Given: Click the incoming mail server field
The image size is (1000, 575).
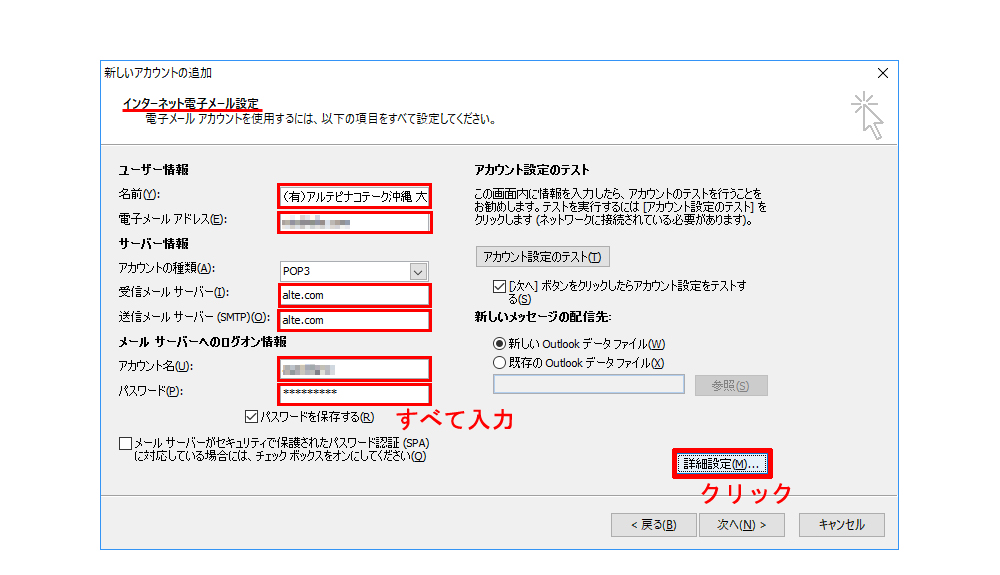Looking at the screenshot, I should pos(355,295).
